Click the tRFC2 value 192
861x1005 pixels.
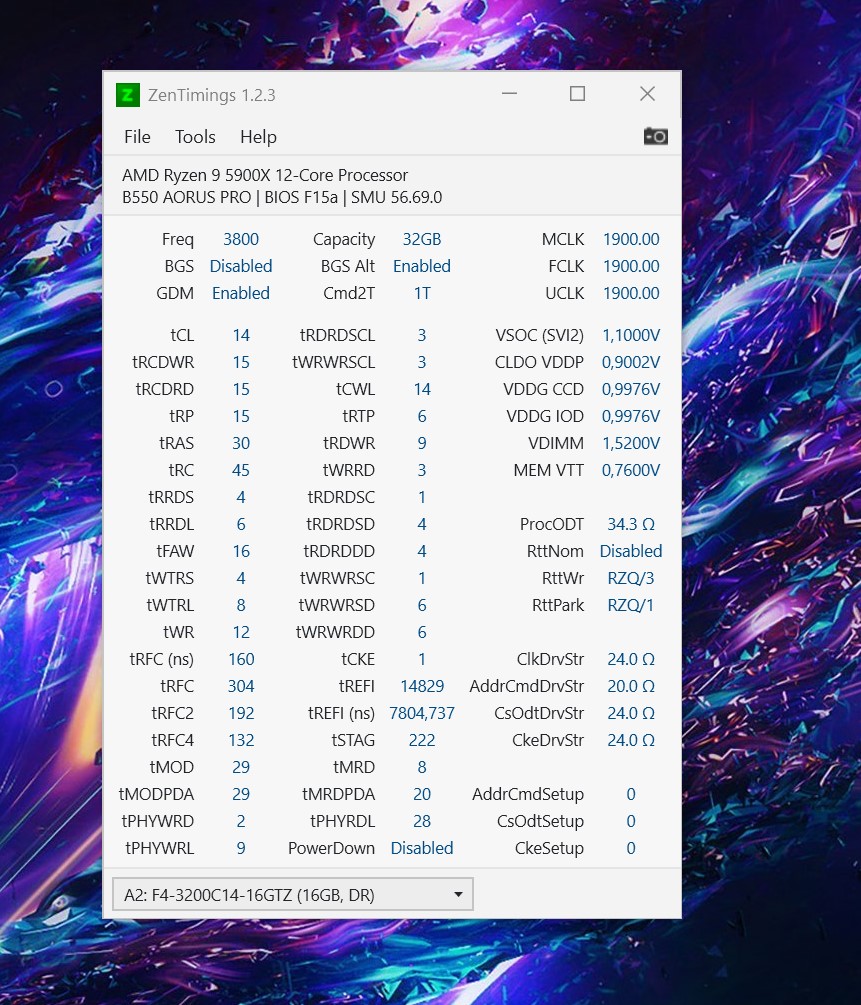pyautogui.click(x=241, y=713)
